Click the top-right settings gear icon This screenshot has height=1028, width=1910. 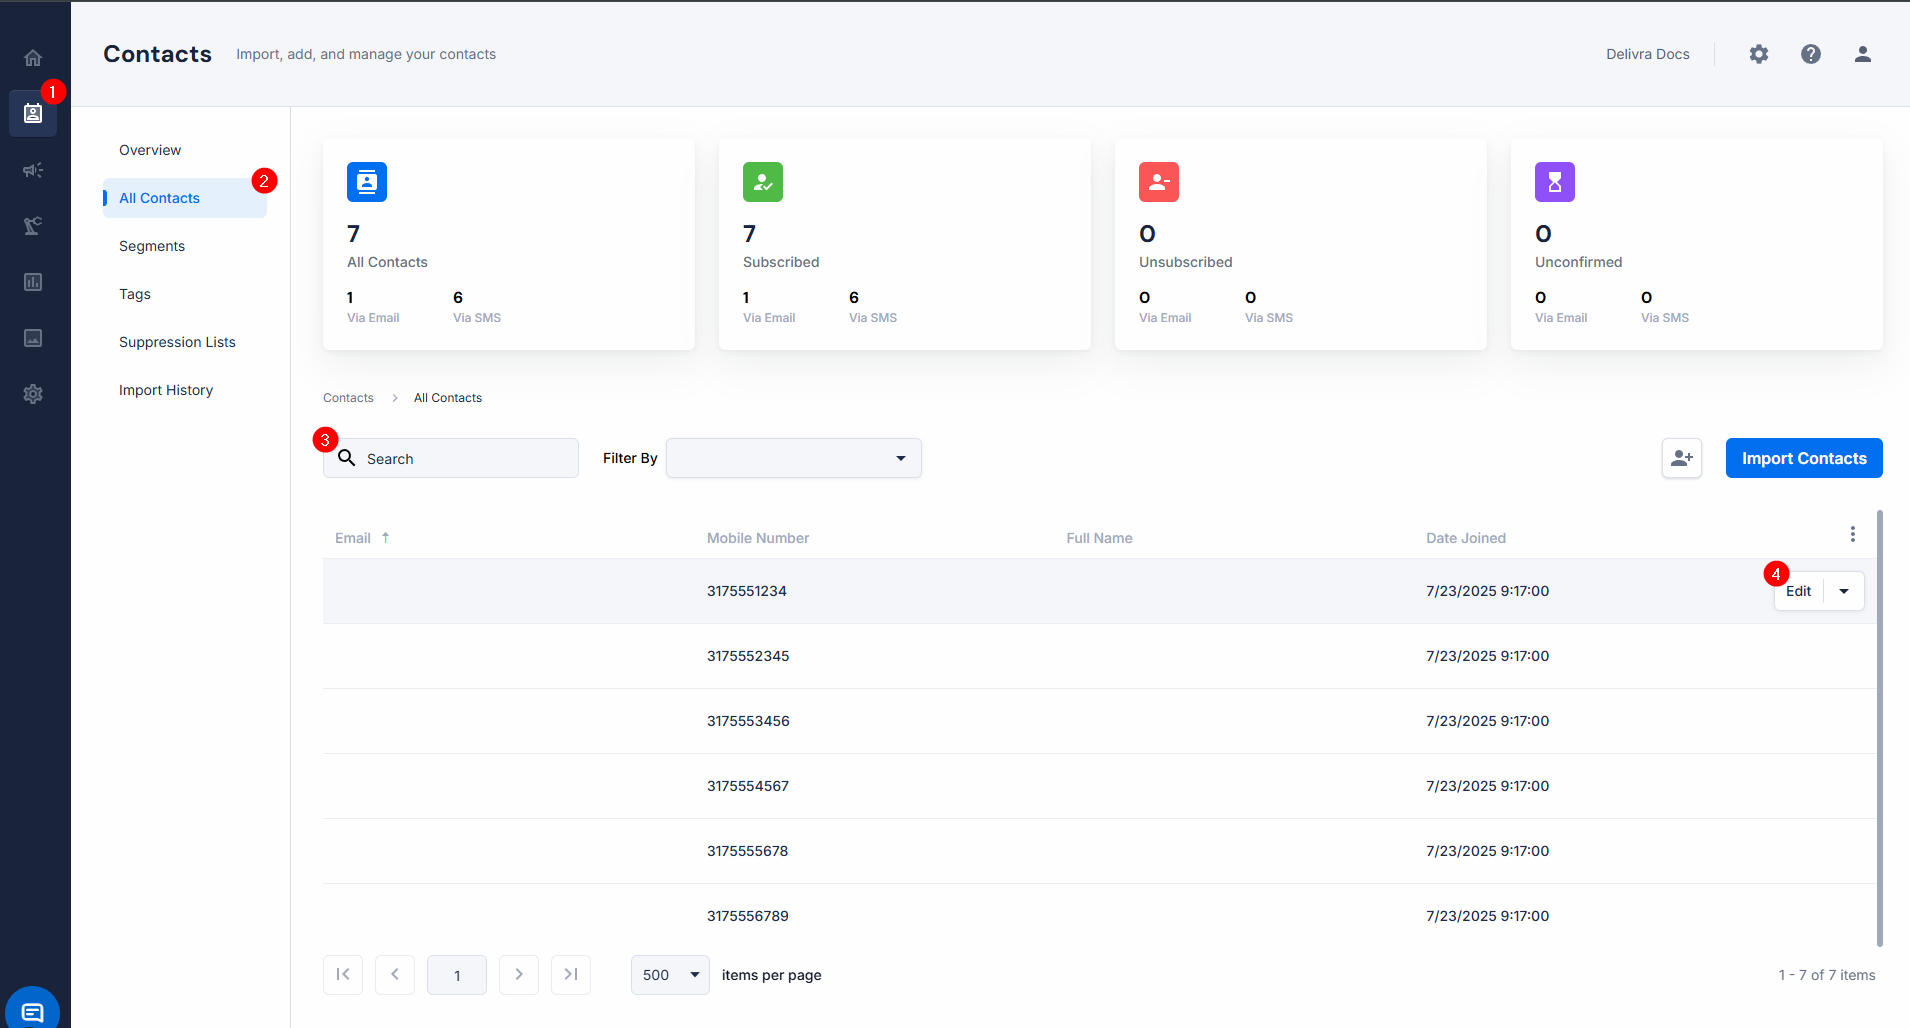[x=1759, y=54]
